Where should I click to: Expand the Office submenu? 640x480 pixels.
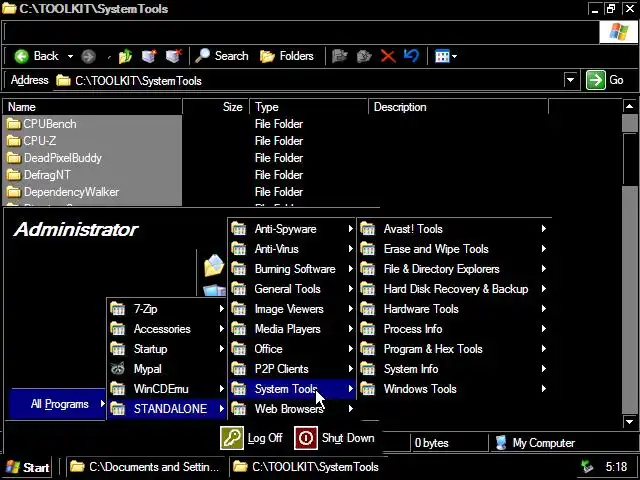(292, 349)
